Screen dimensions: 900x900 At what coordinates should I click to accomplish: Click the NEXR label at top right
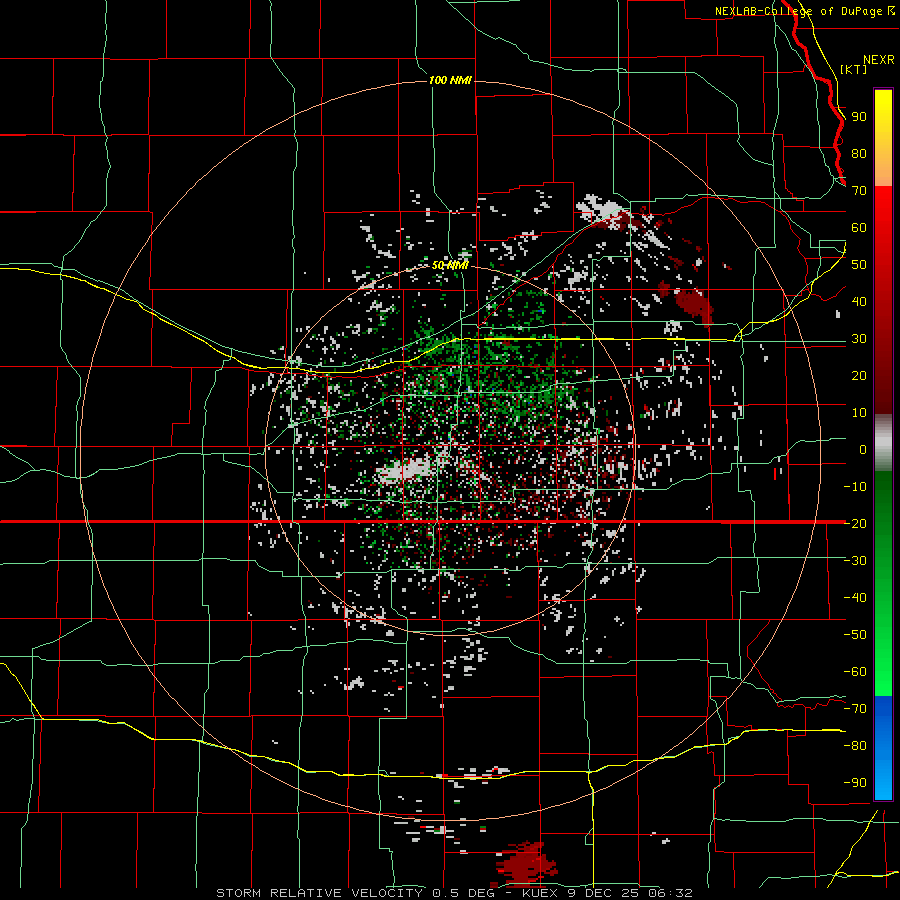pos(879,60)
